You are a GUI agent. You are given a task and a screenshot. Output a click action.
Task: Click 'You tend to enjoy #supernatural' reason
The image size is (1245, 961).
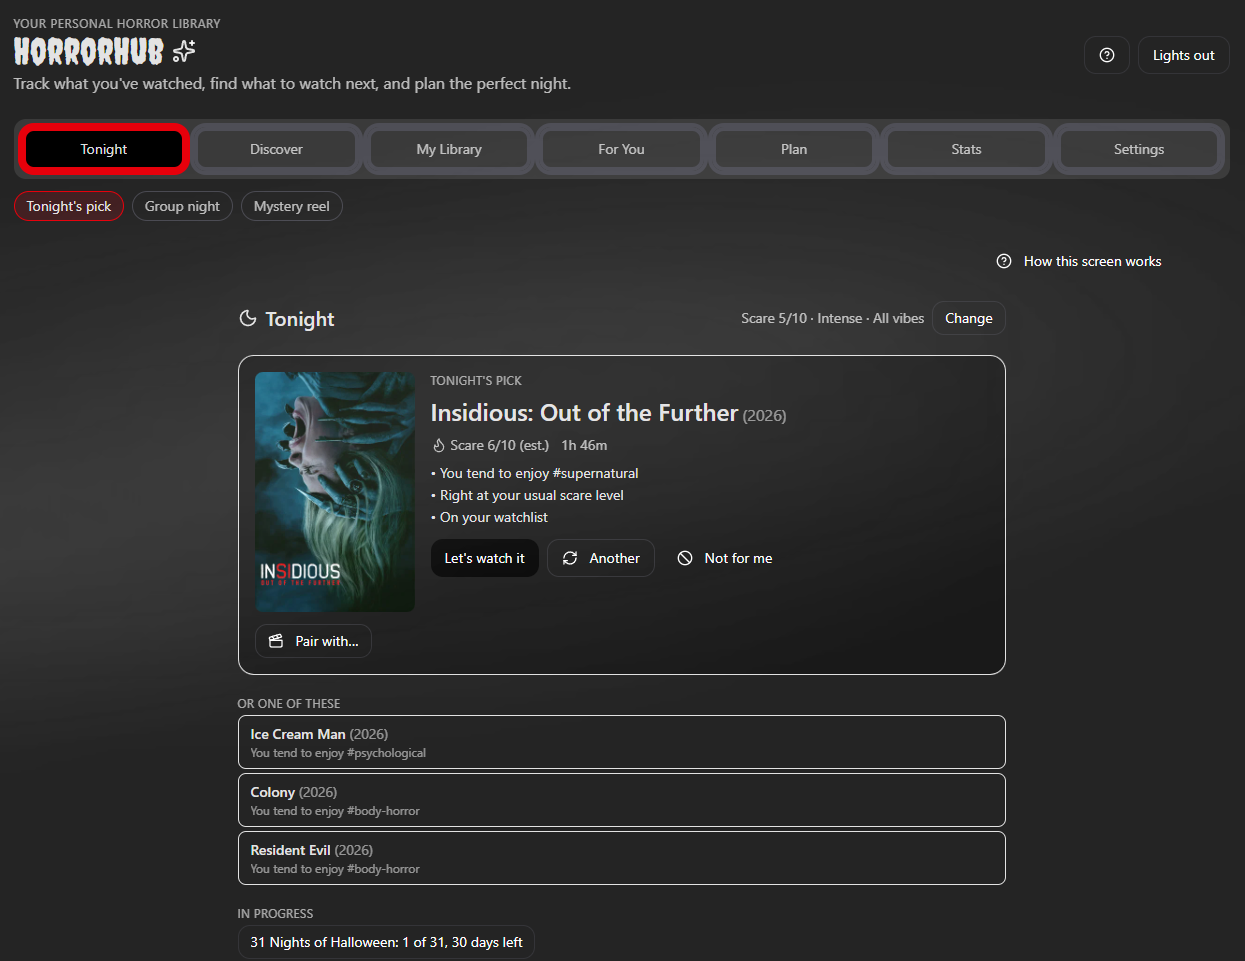(x=539, y=473)
